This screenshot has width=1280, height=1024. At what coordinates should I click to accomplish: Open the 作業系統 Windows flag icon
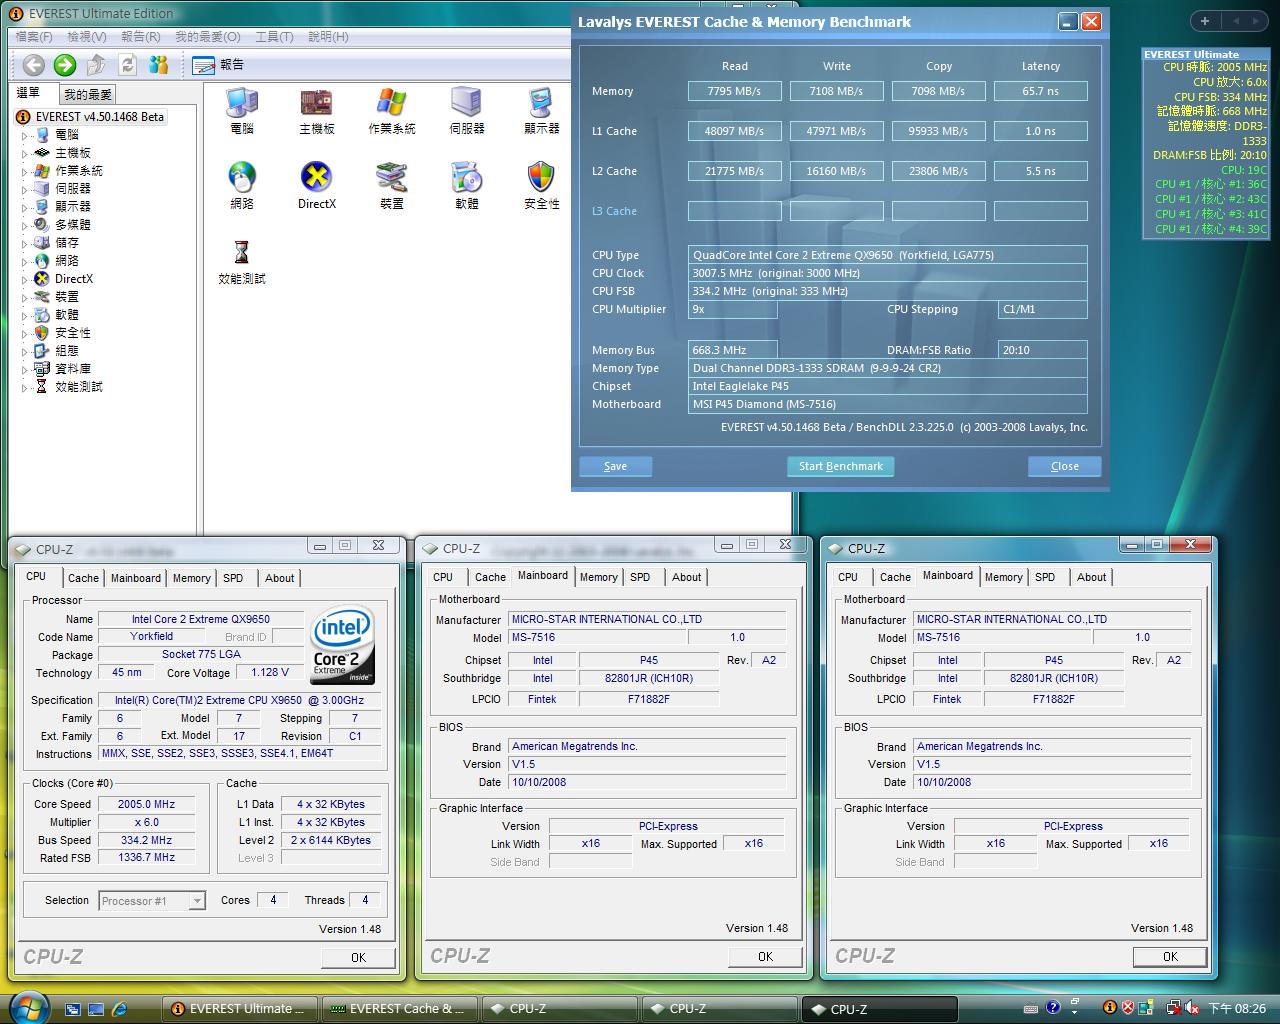tap(391, 112)
